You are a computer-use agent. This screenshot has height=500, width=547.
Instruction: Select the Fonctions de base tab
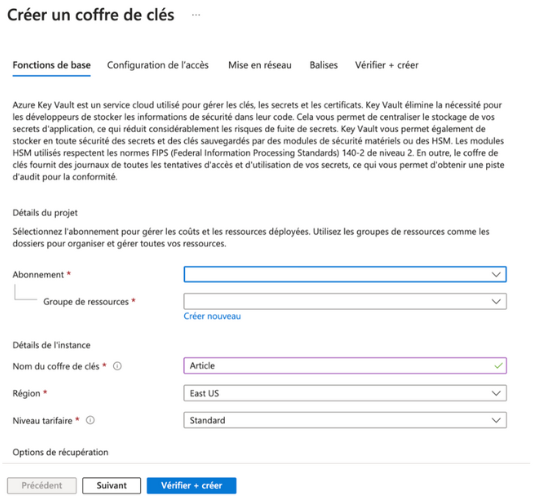coord(52,65)
